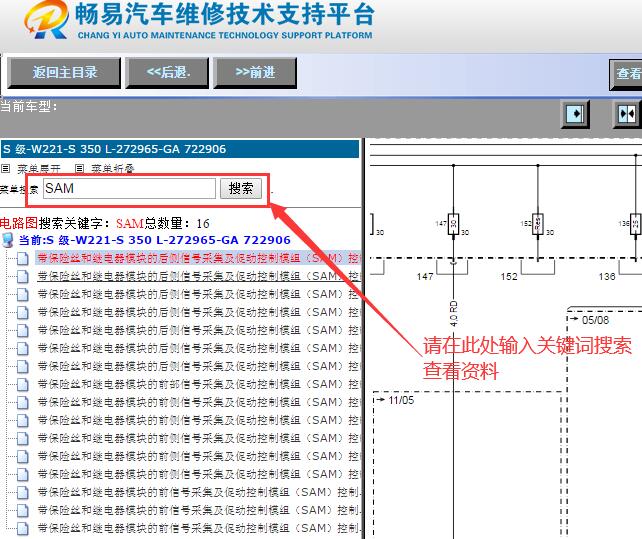Go back with the <<后退 button
The image size is (642, 539).
[167, 73]
